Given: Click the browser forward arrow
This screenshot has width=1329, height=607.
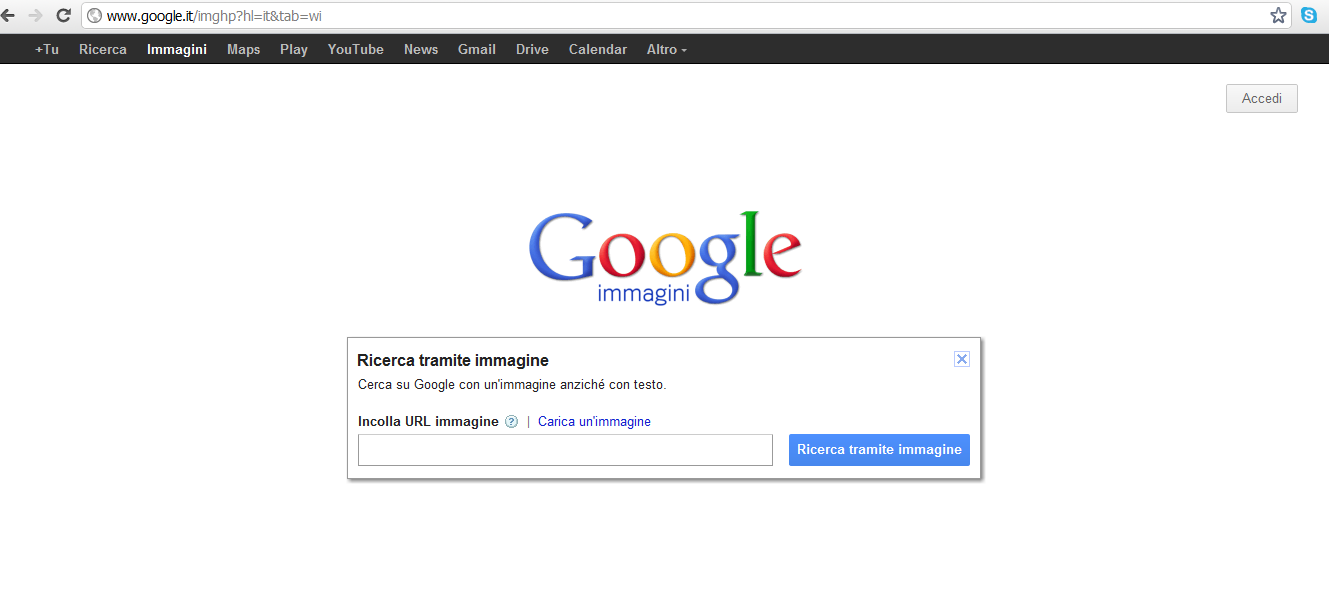Looking at the screenshot, I should 36,15.
